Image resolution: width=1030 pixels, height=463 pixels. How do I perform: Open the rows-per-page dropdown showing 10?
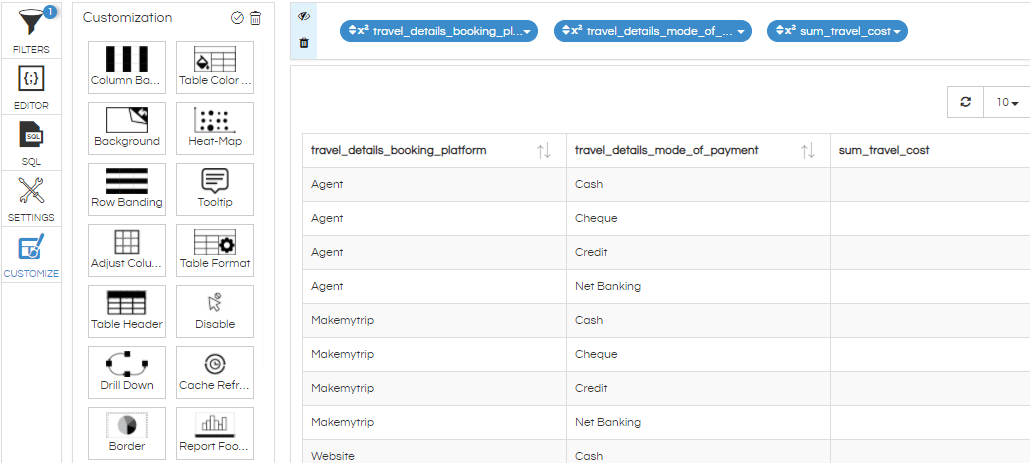tap(1007, 102)
